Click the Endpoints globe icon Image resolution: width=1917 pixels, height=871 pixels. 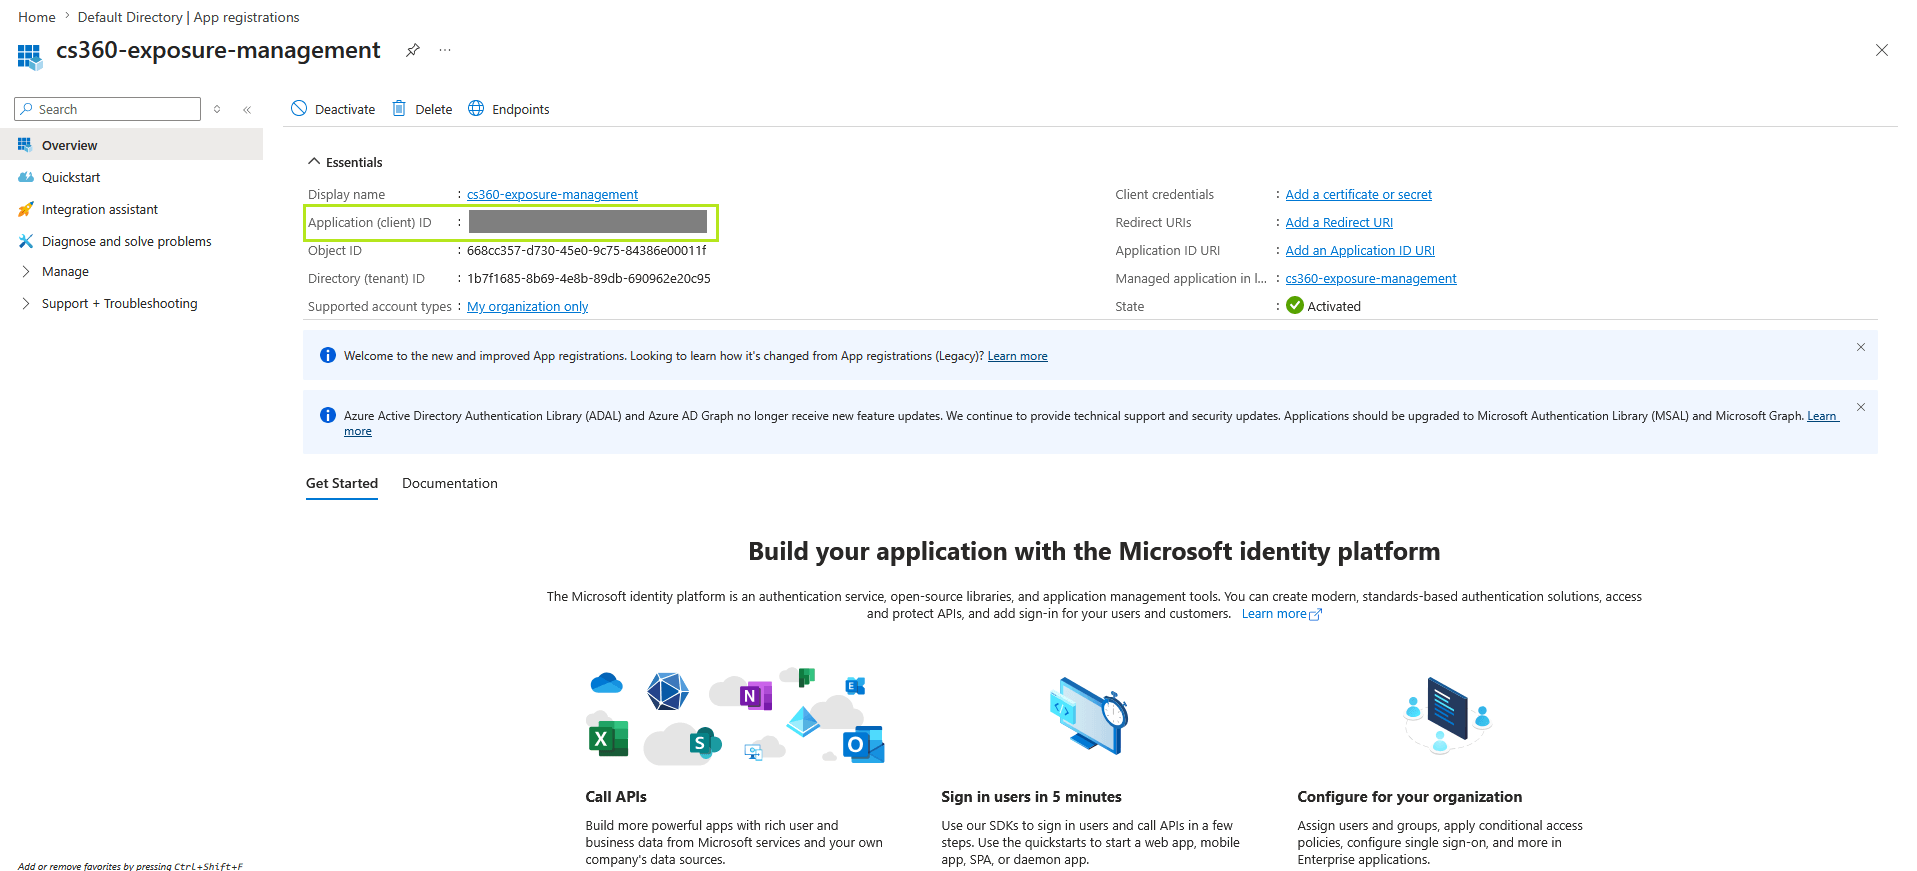click(476, 108)
